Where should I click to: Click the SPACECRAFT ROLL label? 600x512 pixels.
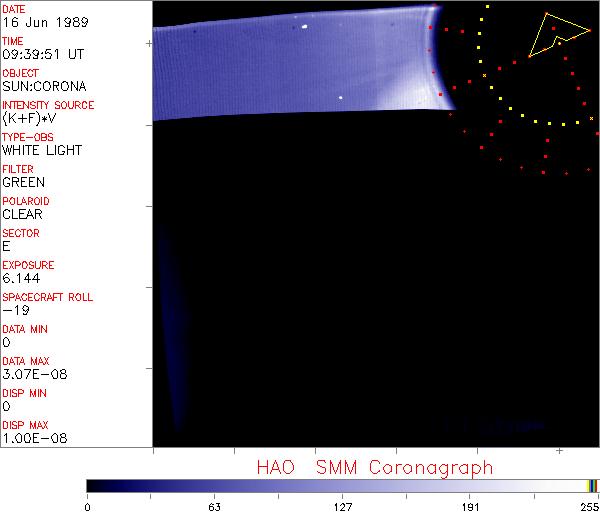[47, 297]
